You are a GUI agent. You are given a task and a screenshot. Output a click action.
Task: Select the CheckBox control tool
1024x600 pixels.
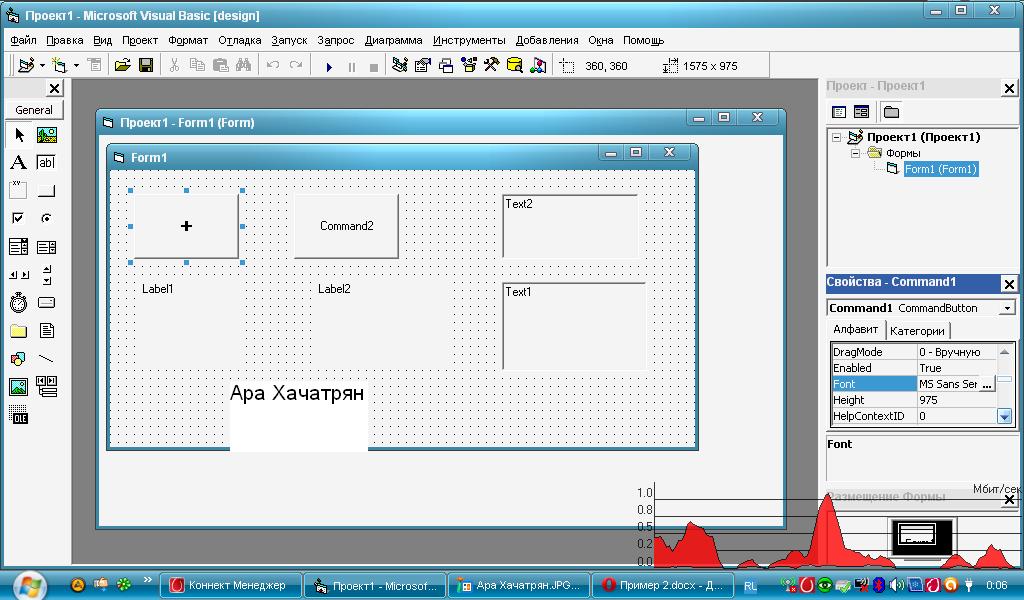(19, 219)
